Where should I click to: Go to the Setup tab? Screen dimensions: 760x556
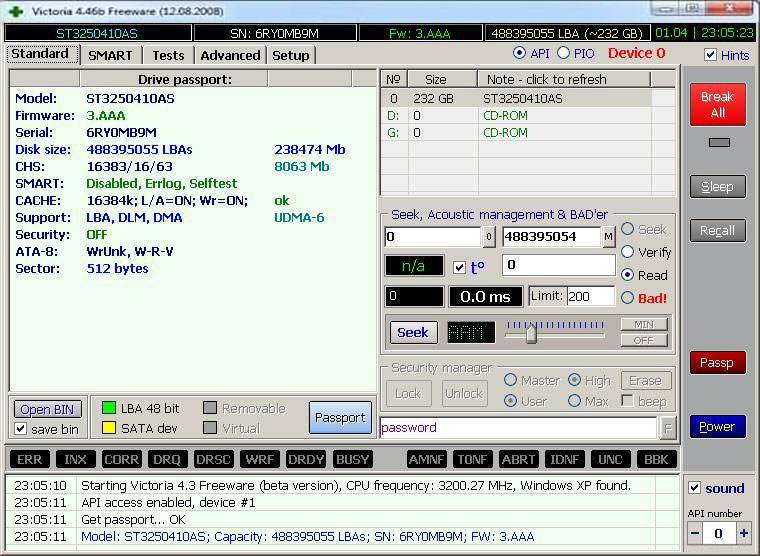point(290,55)
